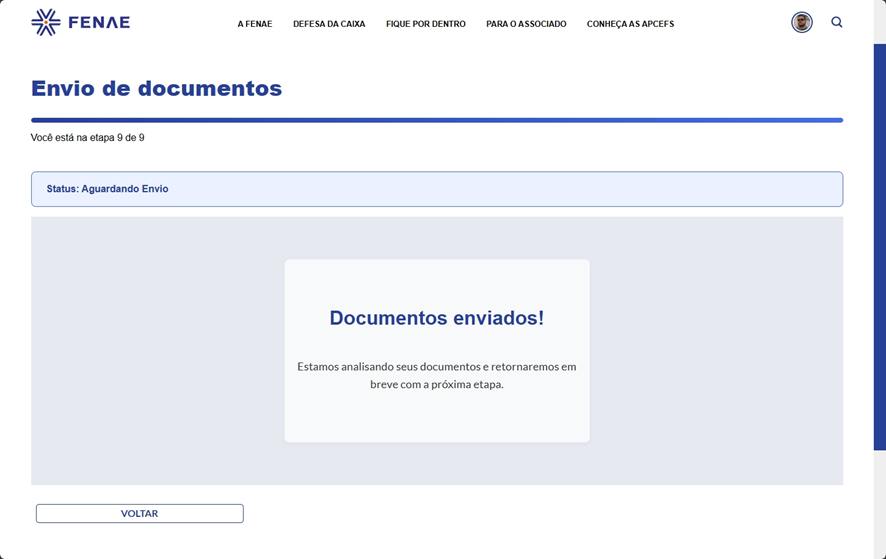Click the Estamos analisando seus documentos message

436,375
